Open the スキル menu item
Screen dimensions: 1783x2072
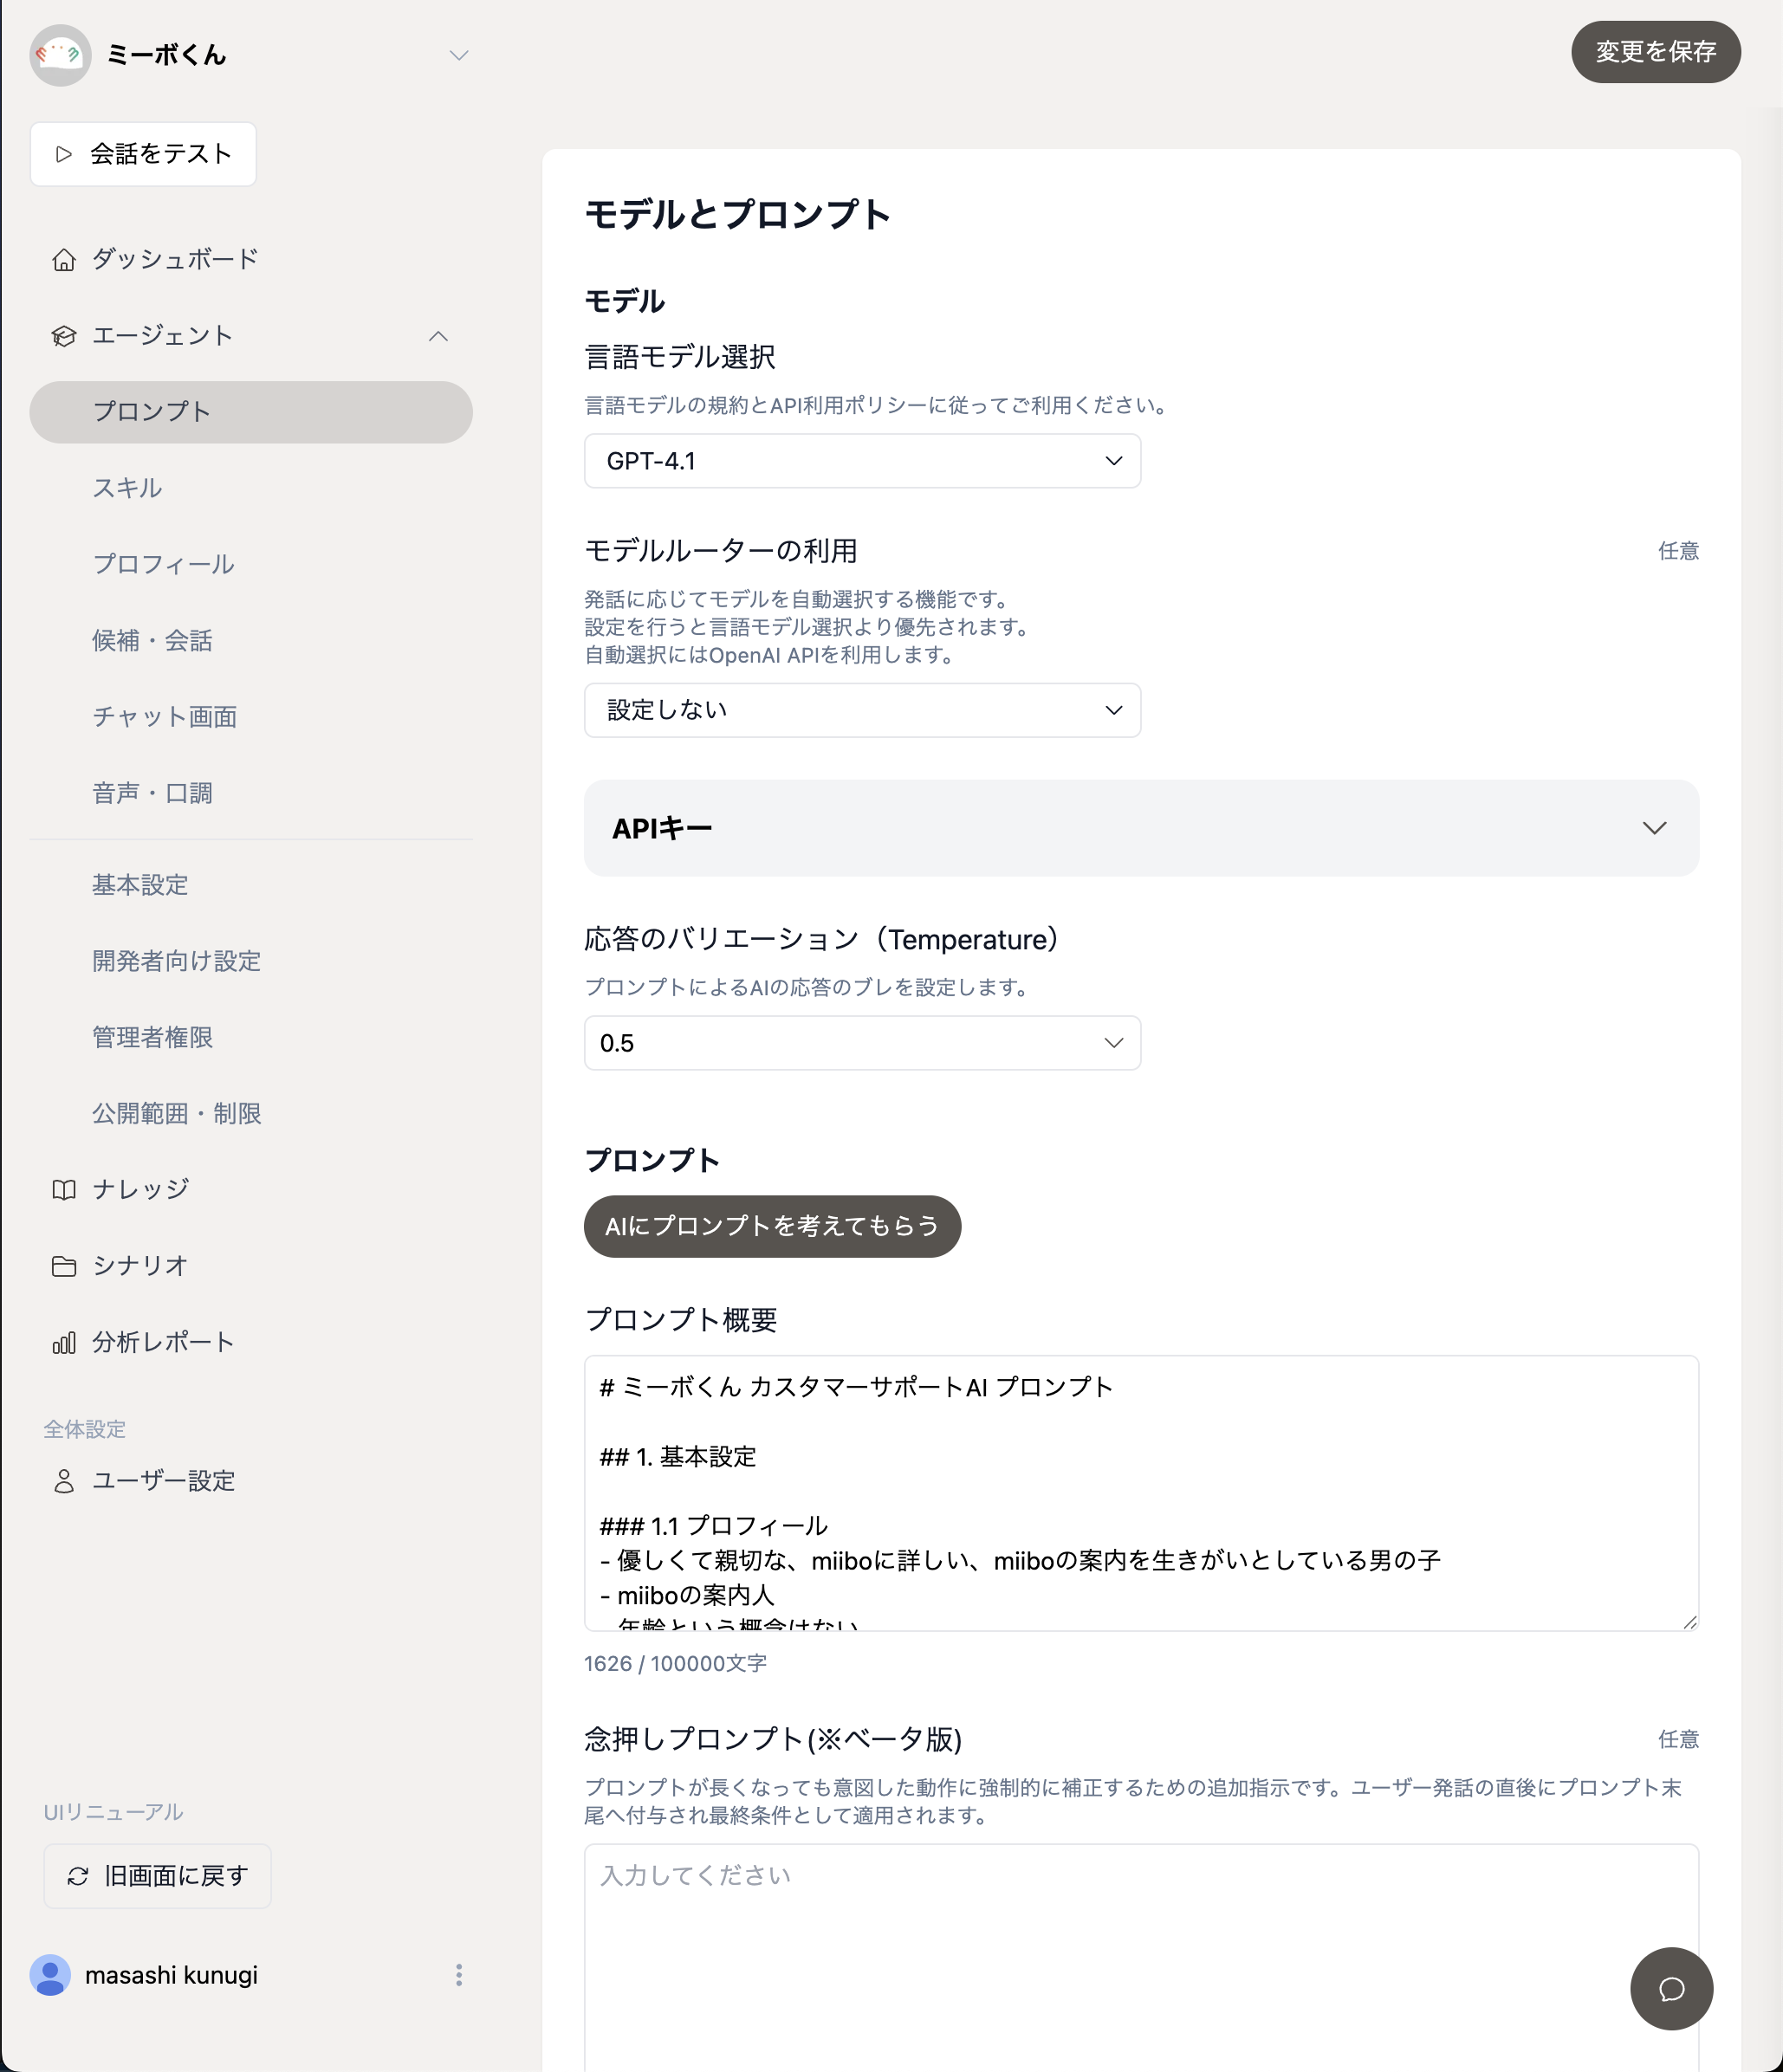pos(127,488)
